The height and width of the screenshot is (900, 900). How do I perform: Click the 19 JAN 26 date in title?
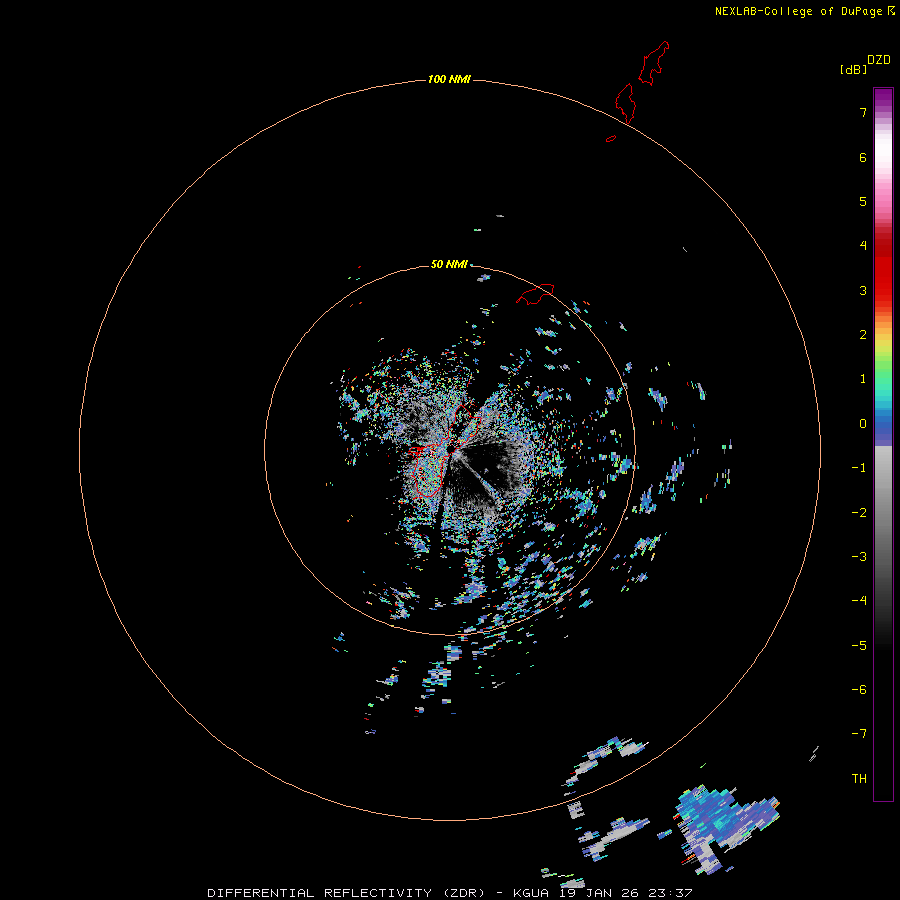(599, 893)
